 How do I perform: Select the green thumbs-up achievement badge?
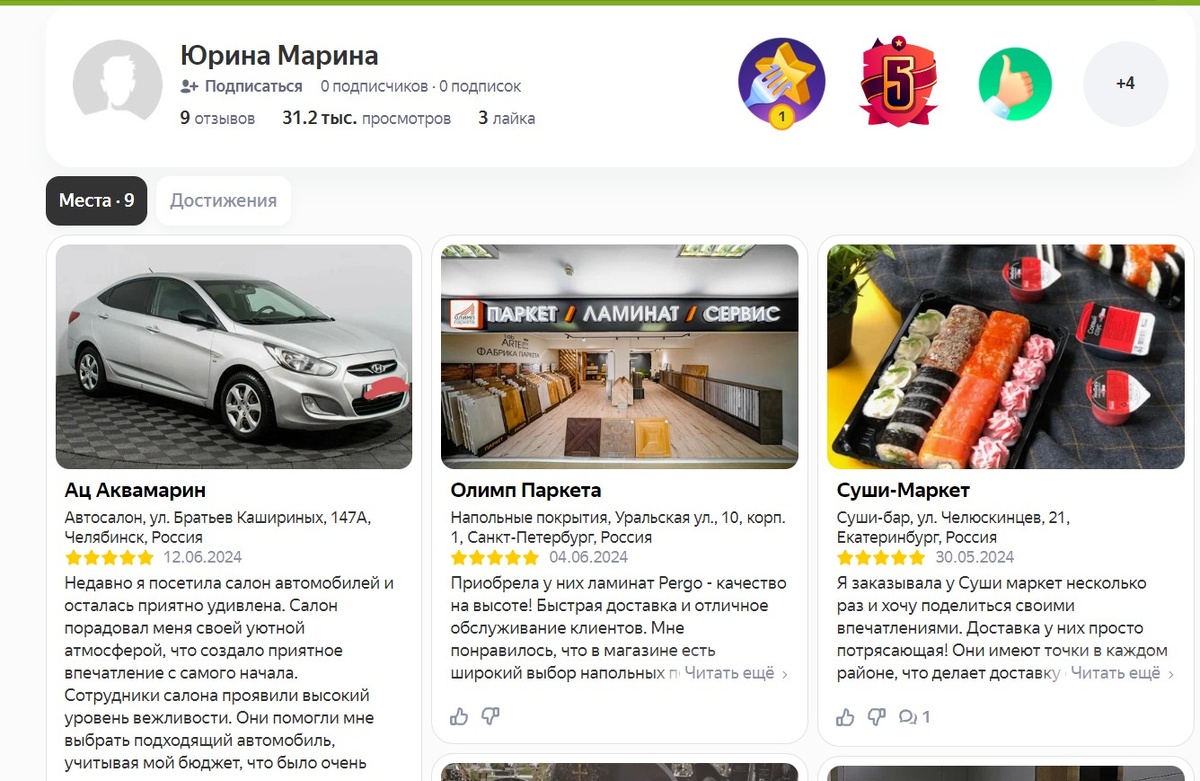click(1015, 84)
